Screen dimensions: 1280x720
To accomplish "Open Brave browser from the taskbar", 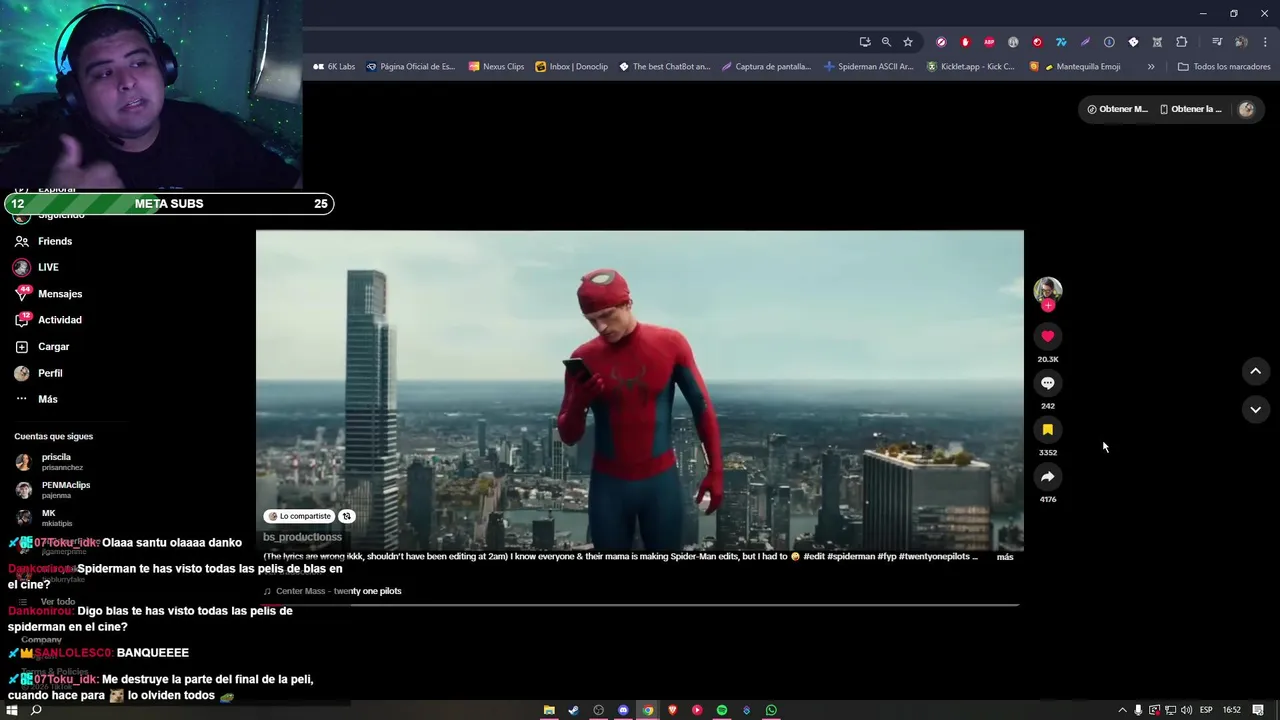I will pyautogui.click(x=673, y=710).
